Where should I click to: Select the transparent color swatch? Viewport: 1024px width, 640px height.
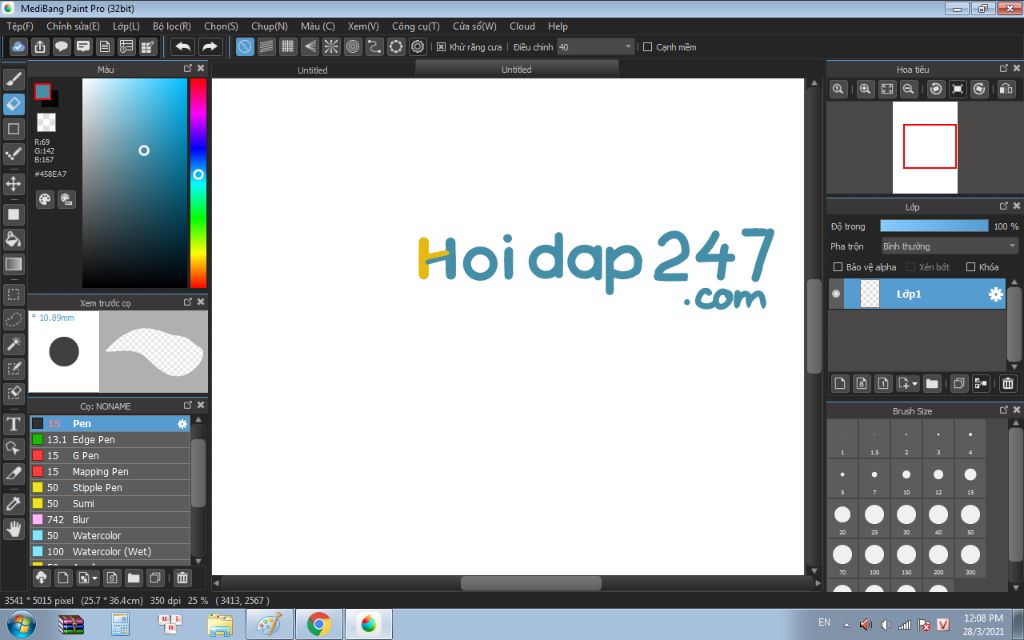46,122
